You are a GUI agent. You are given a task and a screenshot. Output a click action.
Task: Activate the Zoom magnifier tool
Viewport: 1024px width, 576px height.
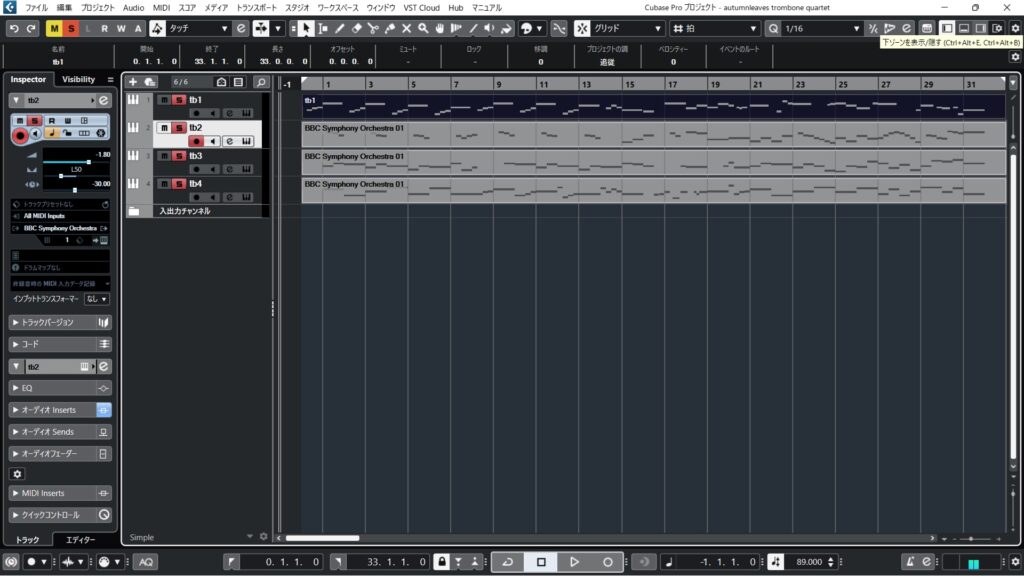[x=423, y=28]
